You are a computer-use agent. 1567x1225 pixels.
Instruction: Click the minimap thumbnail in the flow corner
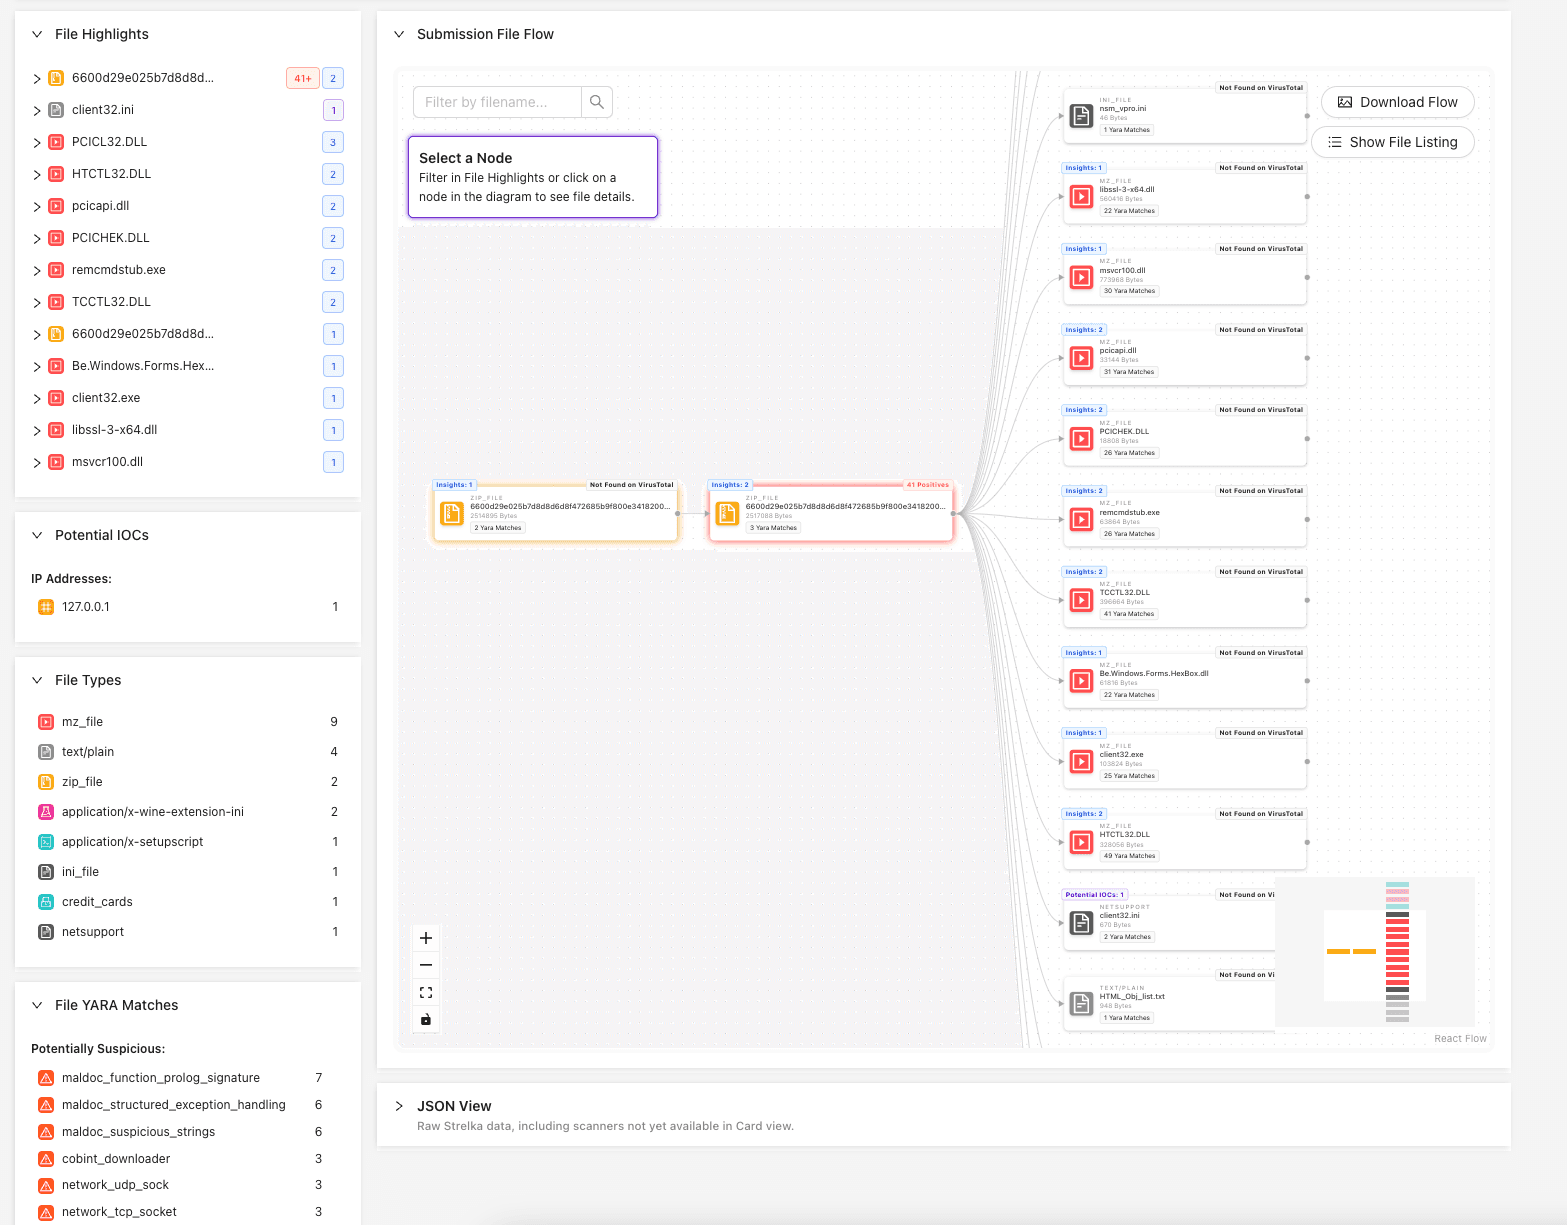click(x=1375, y=951)
